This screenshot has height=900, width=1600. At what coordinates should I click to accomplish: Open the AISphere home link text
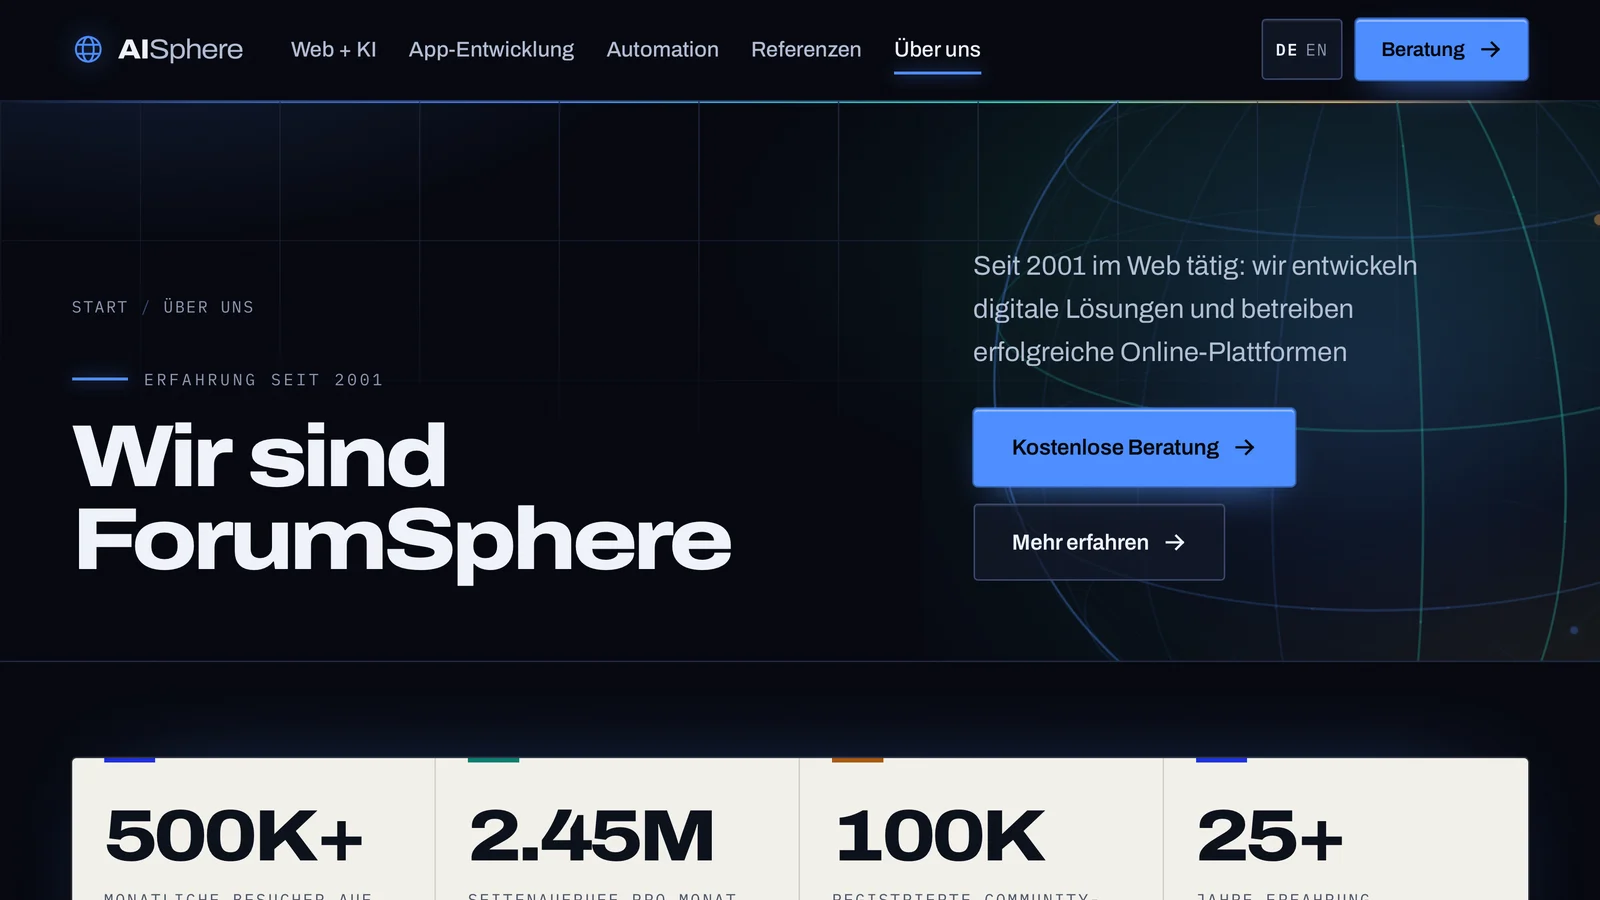point(180,49)
